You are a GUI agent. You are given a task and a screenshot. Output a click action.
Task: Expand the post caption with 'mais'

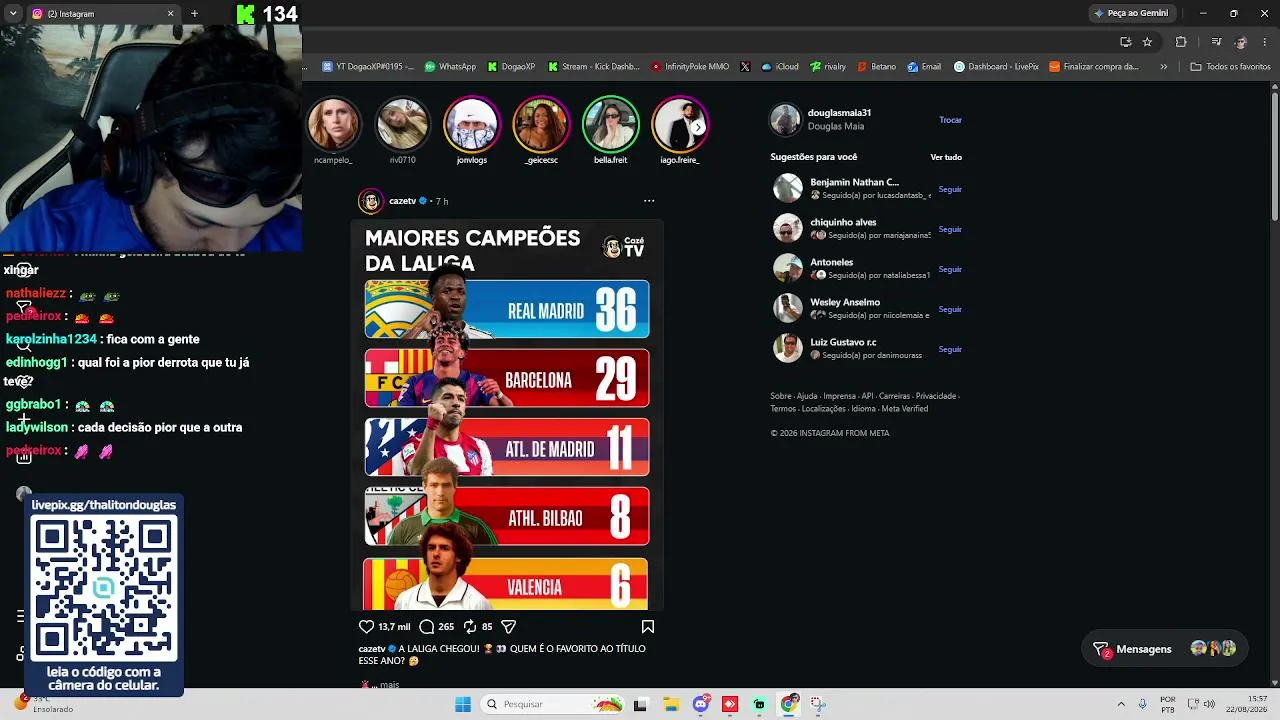[x=390, y=685]
